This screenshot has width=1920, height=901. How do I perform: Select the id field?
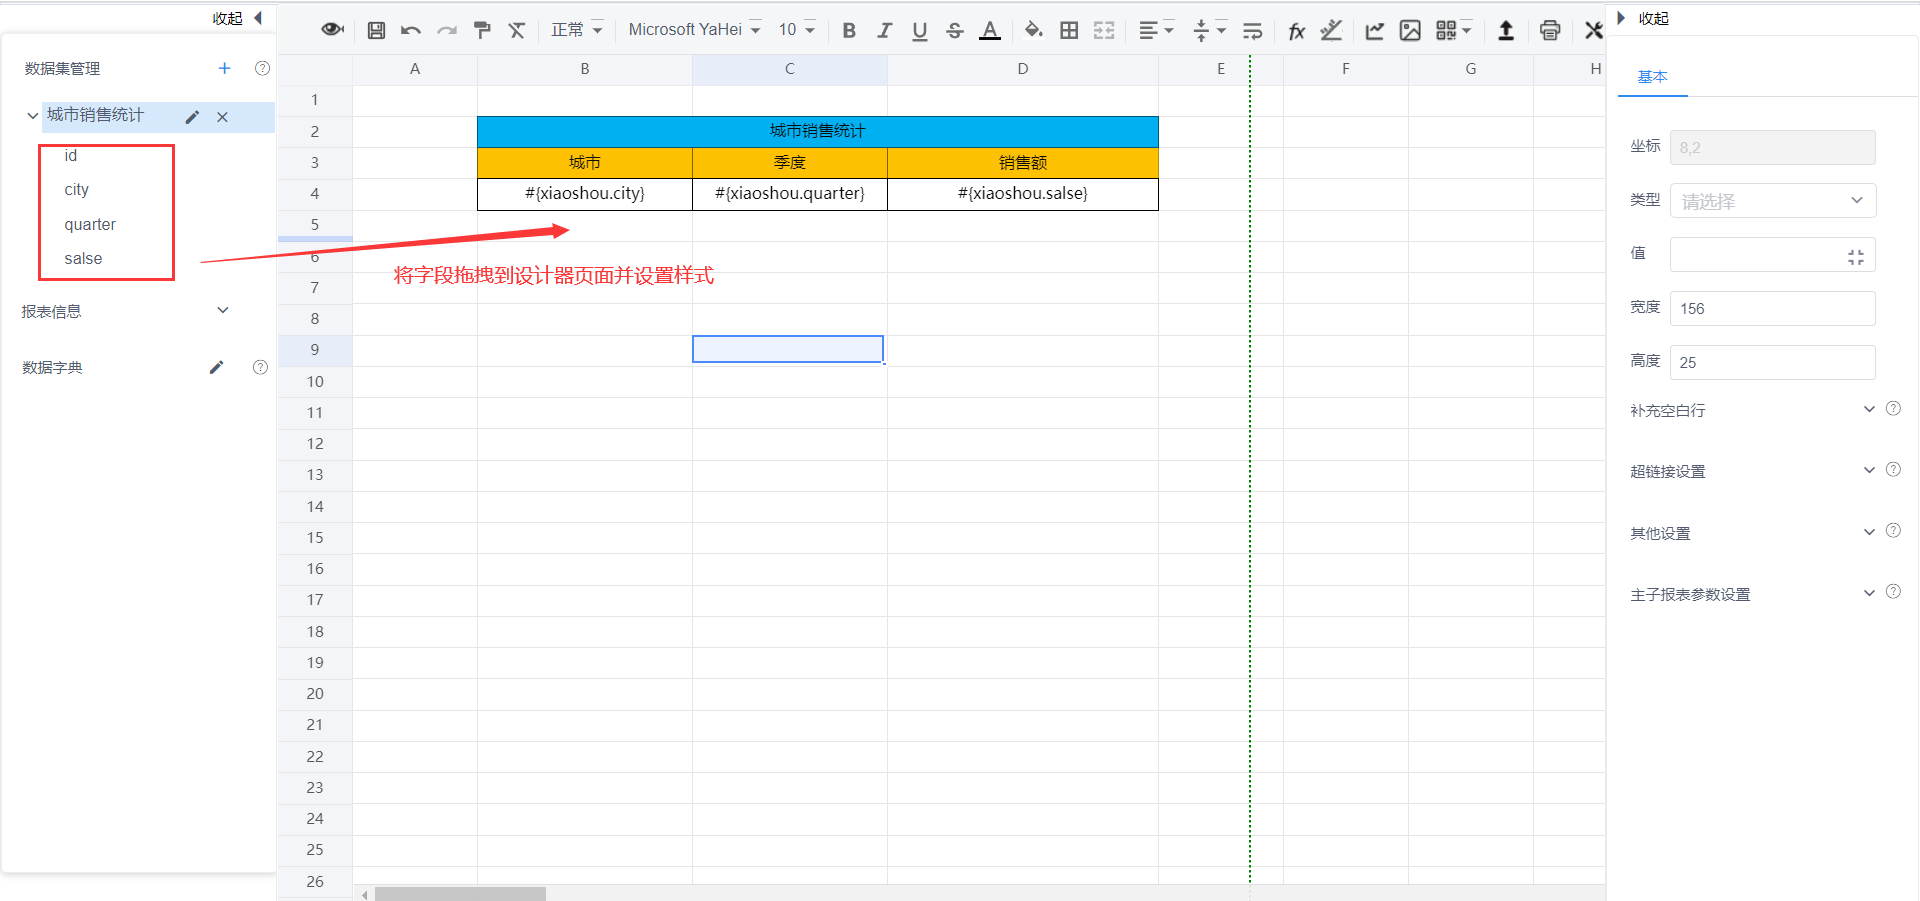click(x=70, y=155)
